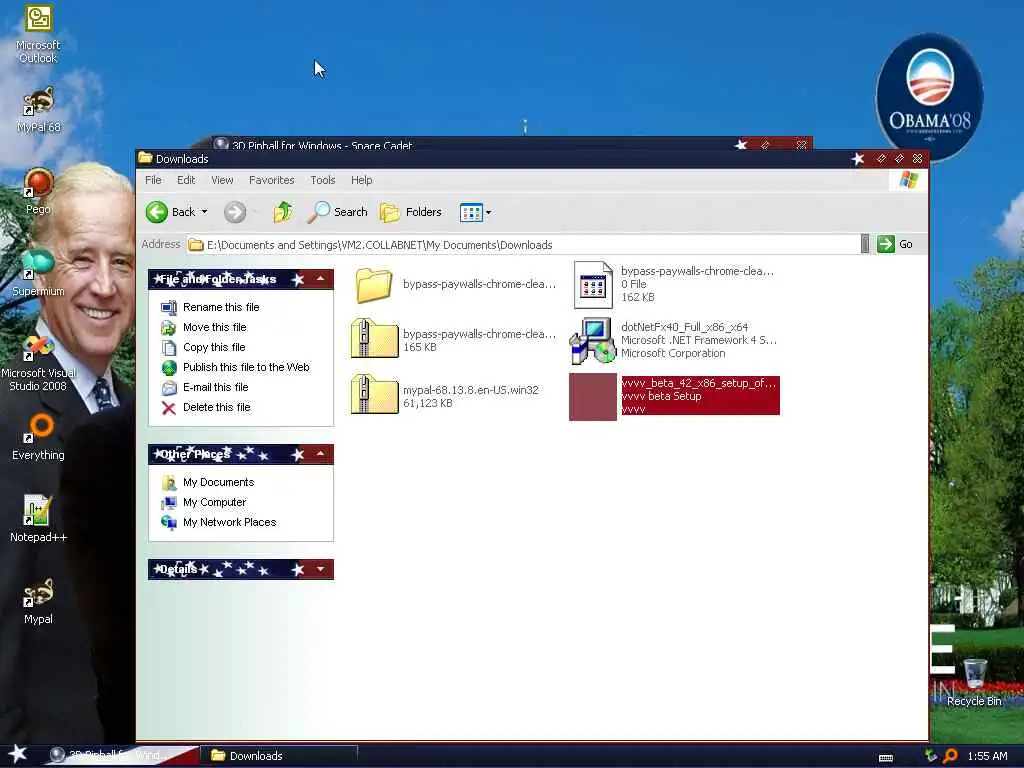Toggle the Folders pane

tap(411, 212)
